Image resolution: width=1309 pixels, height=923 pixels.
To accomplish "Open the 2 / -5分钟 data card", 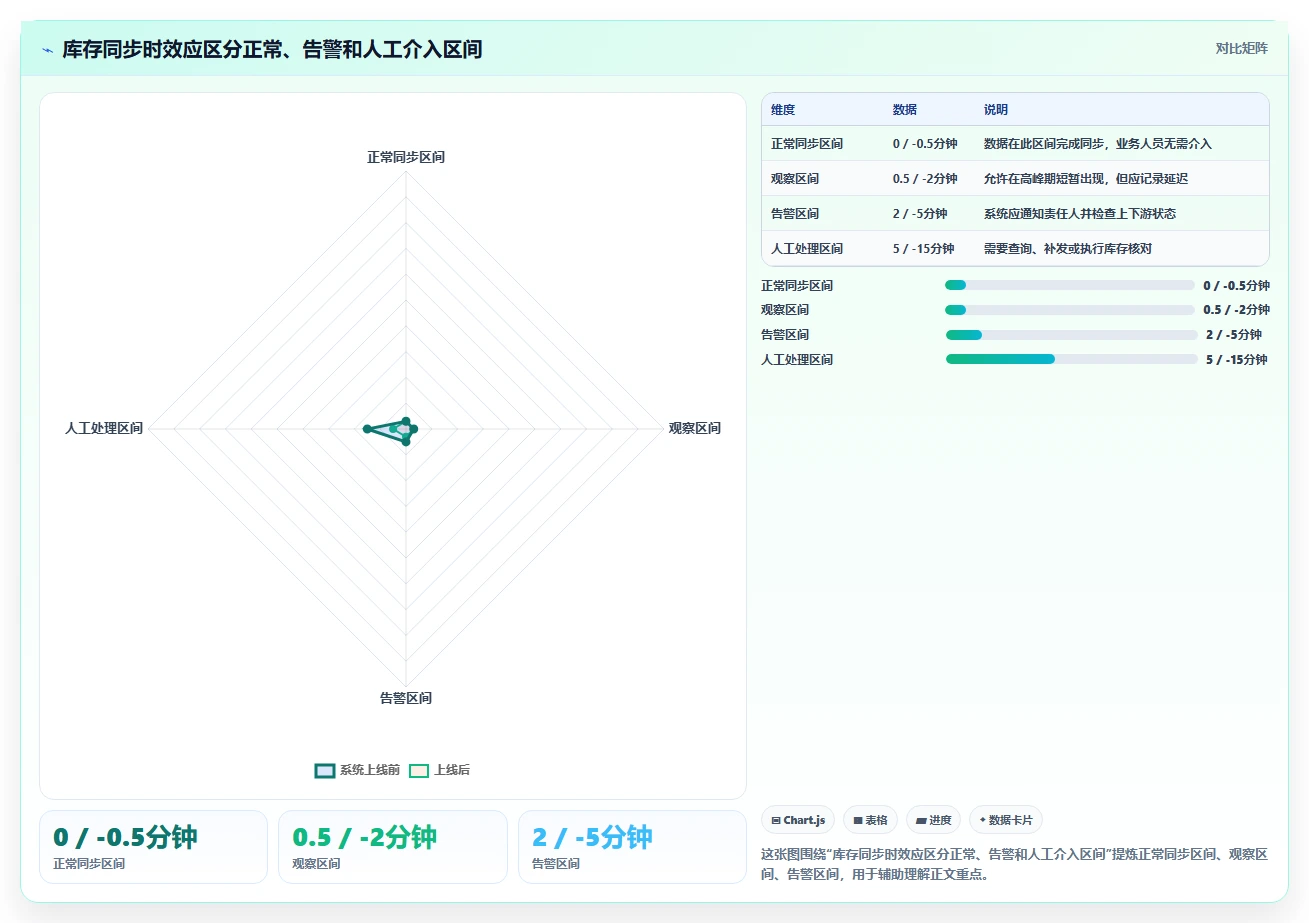I will [632, 847].
